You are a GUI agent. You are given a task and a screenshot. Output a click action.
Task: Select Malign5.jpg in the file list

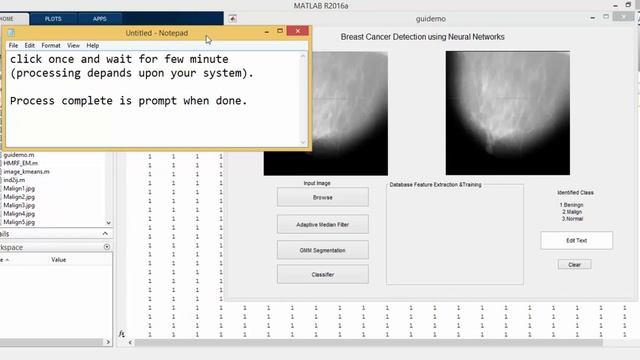(19, 222)
